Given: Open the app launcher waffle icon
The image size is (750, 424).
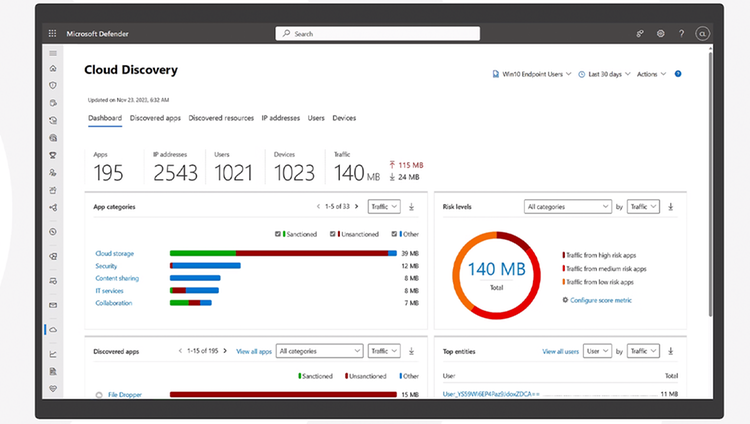Looking at the screenshot, I should click(52, 33).
